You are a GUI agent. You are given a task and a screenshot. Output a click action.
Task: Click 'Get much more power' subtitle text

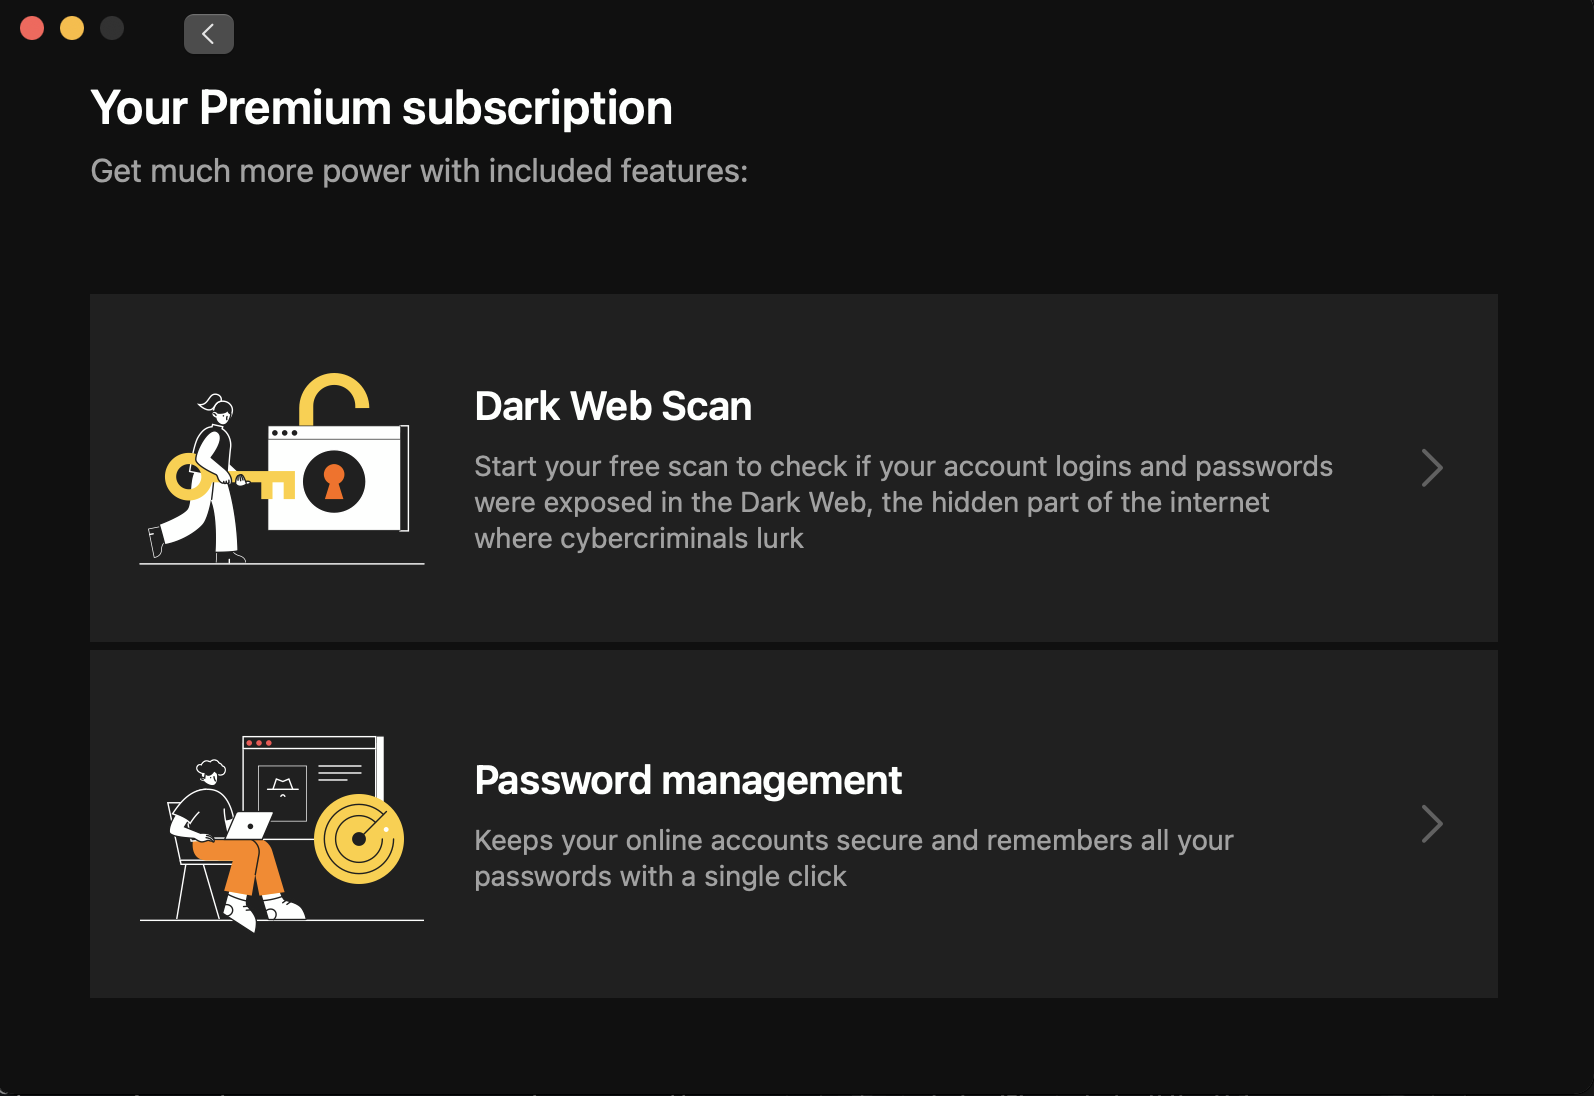tap(419, 171)
